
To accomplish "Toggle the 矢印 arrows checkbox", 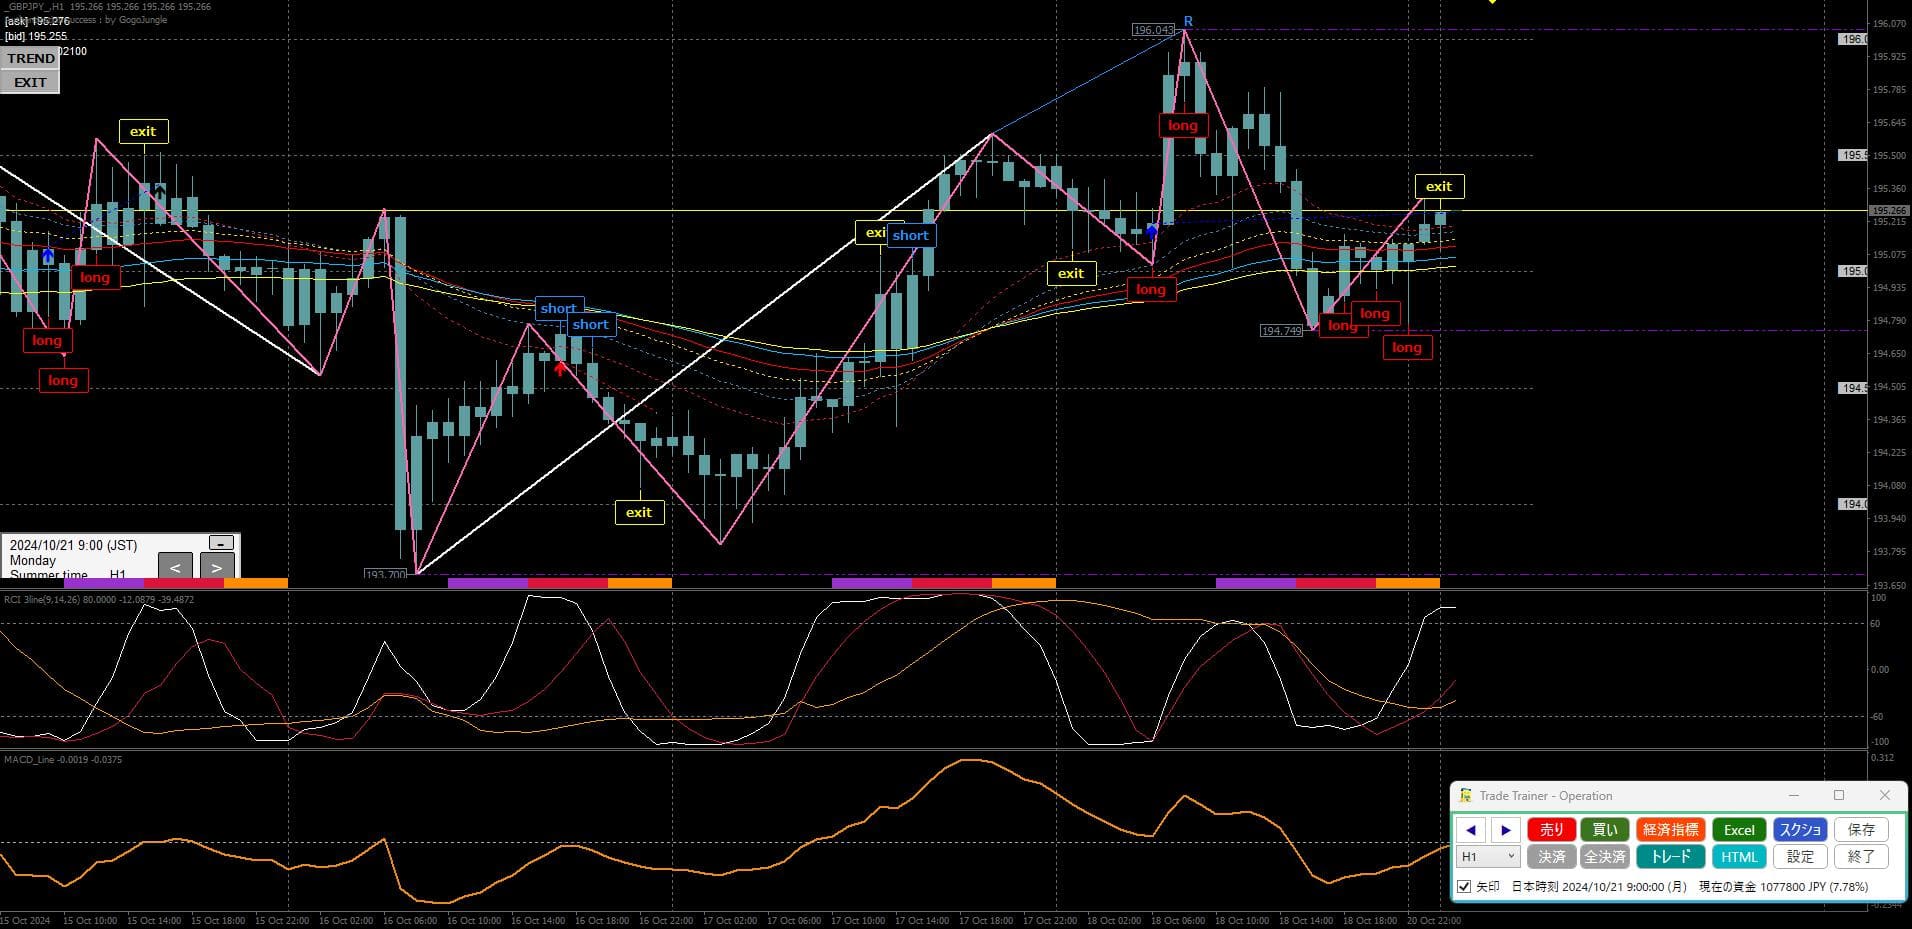I will 1464,887.
